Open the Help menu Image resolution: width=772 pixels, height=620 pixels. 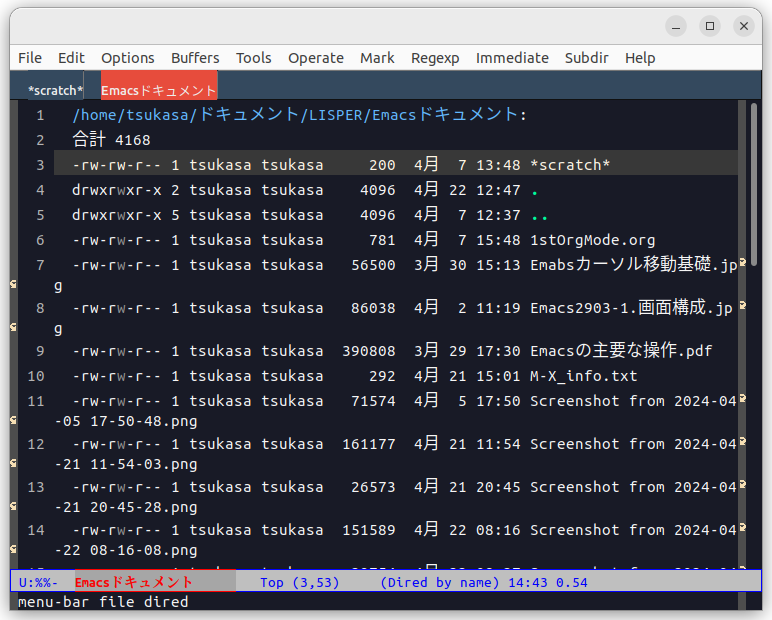click(x=640, y=58)
